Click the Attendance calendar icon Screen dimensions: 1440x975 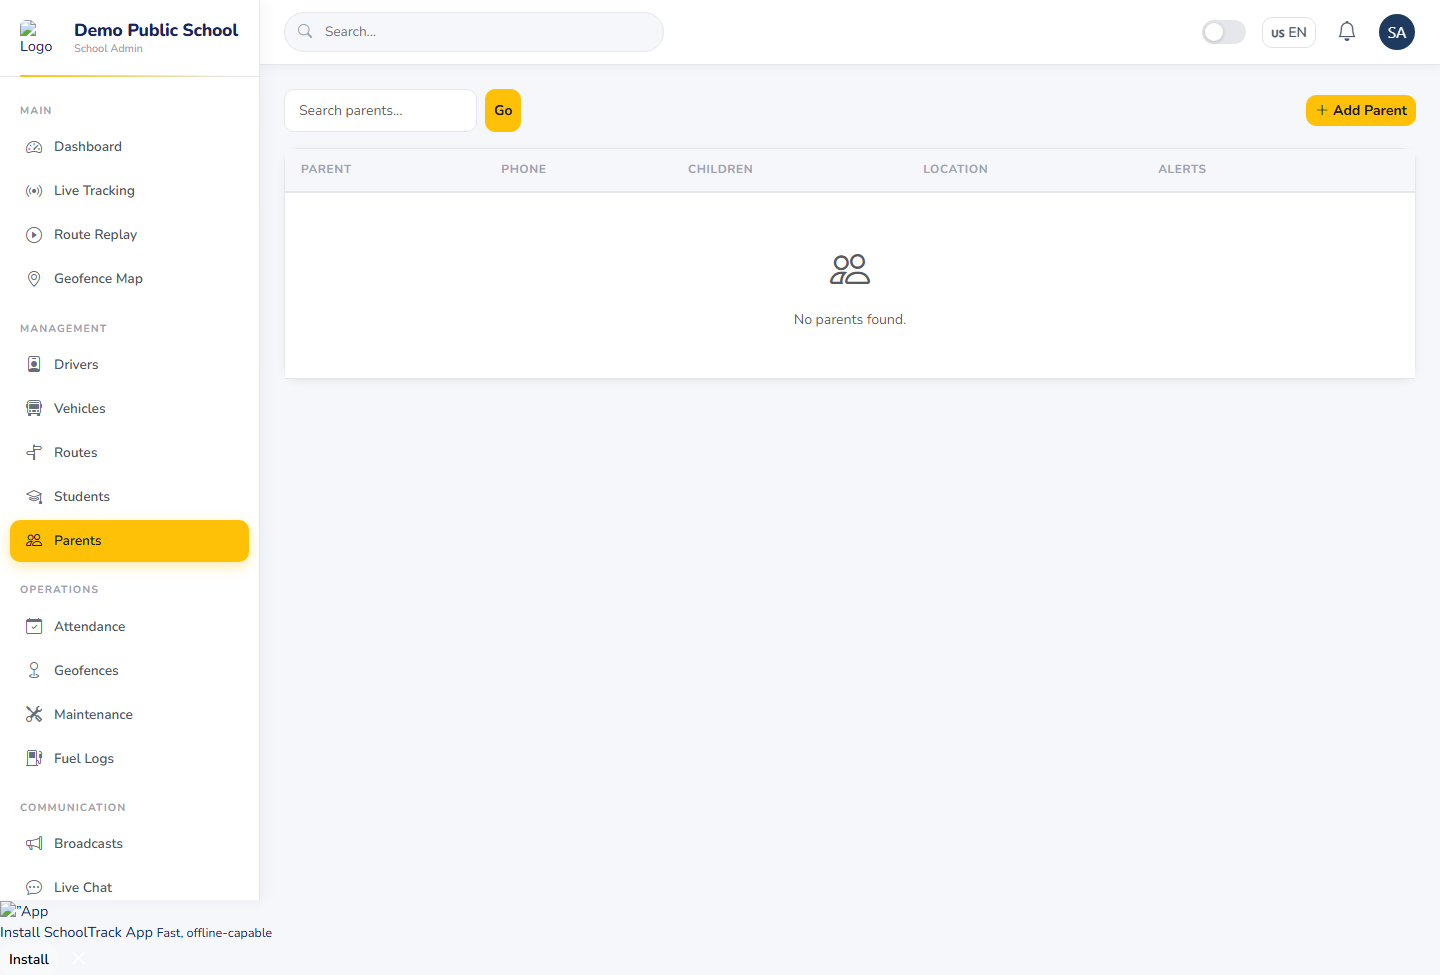pyautogui.click(x=34, y=627)
